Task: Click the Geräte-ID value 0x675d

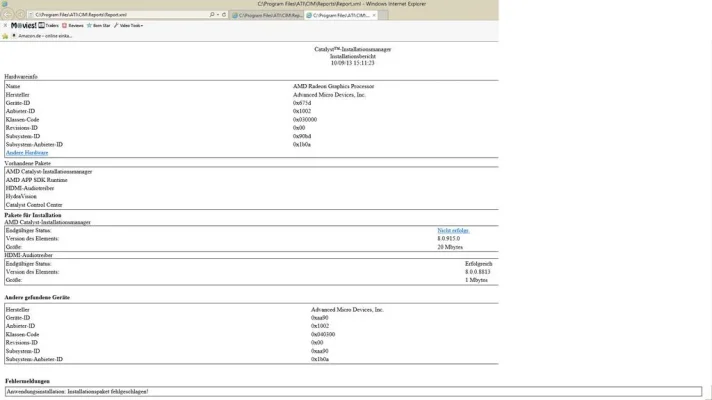Action: click(302, 103)
